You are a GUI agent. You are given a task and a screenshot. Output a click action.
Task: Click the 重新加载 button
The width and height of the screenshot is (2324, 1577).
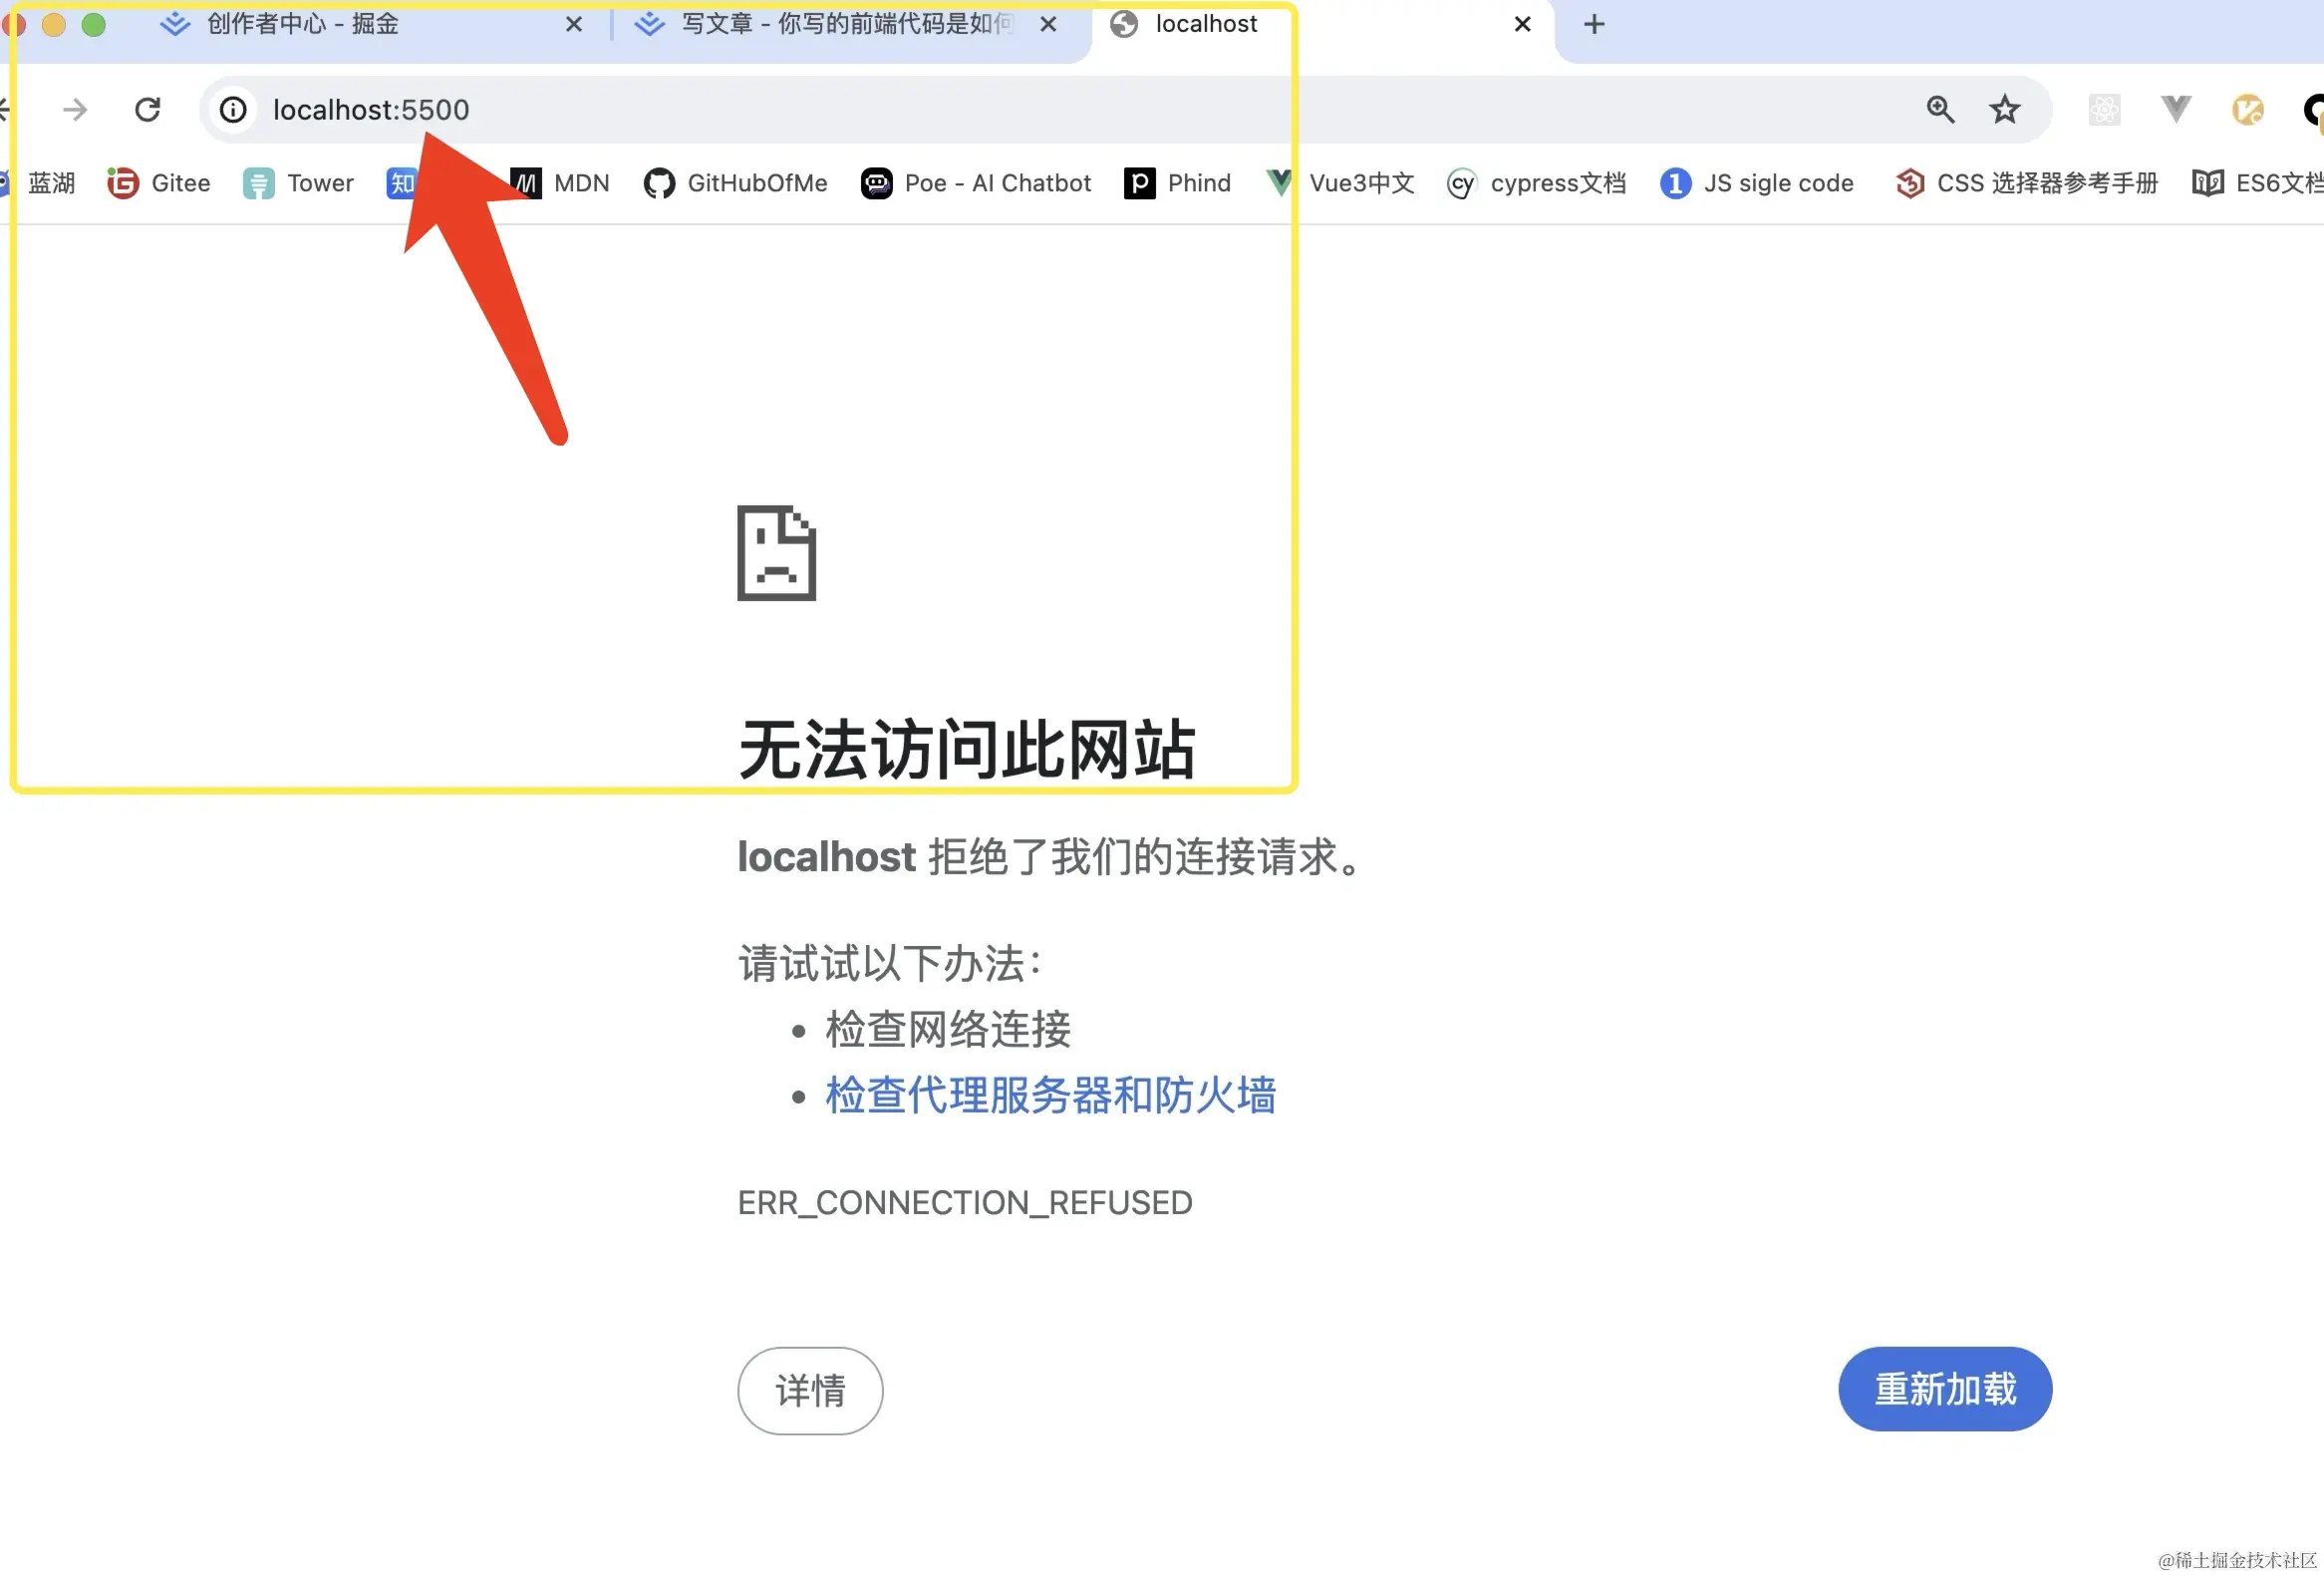pos(1945,1388)
